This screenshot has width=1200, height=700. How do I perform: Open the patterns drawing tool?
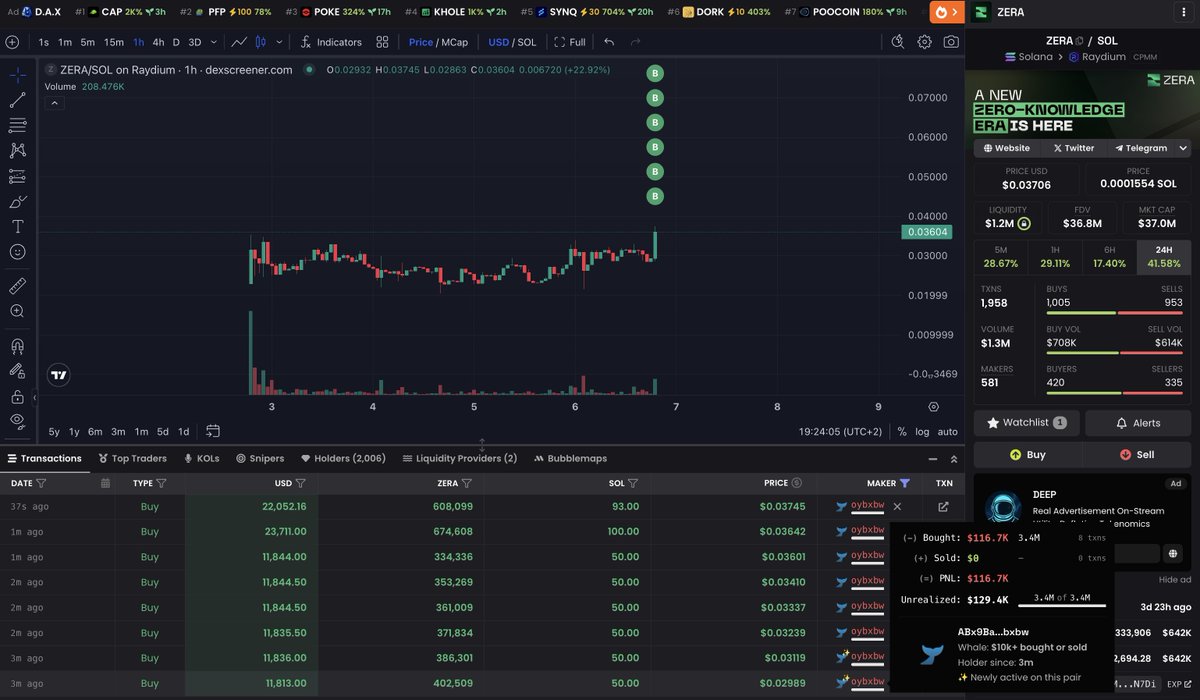tap(17, 151)
